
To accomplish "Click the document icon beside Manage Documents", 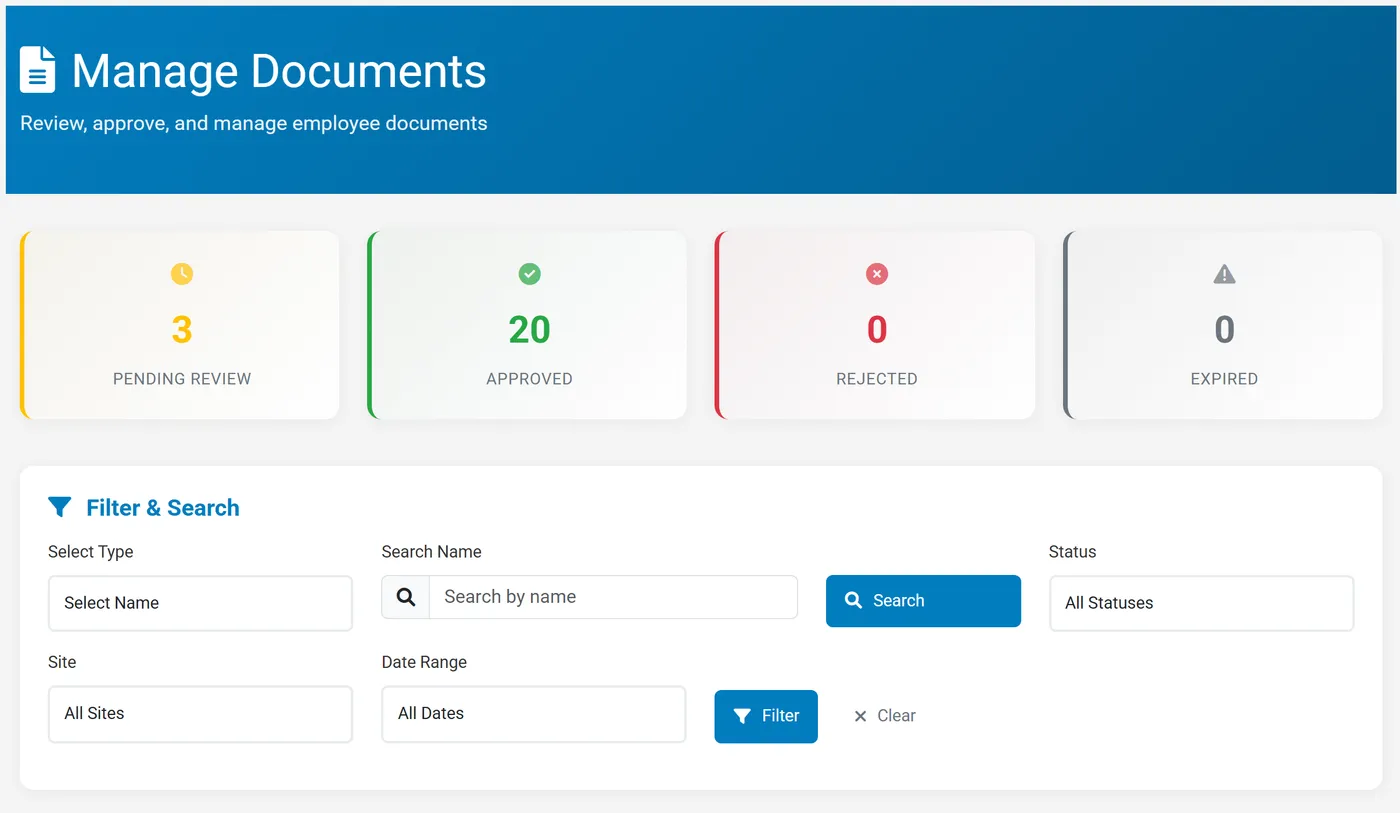I will (x=38, y=70).
